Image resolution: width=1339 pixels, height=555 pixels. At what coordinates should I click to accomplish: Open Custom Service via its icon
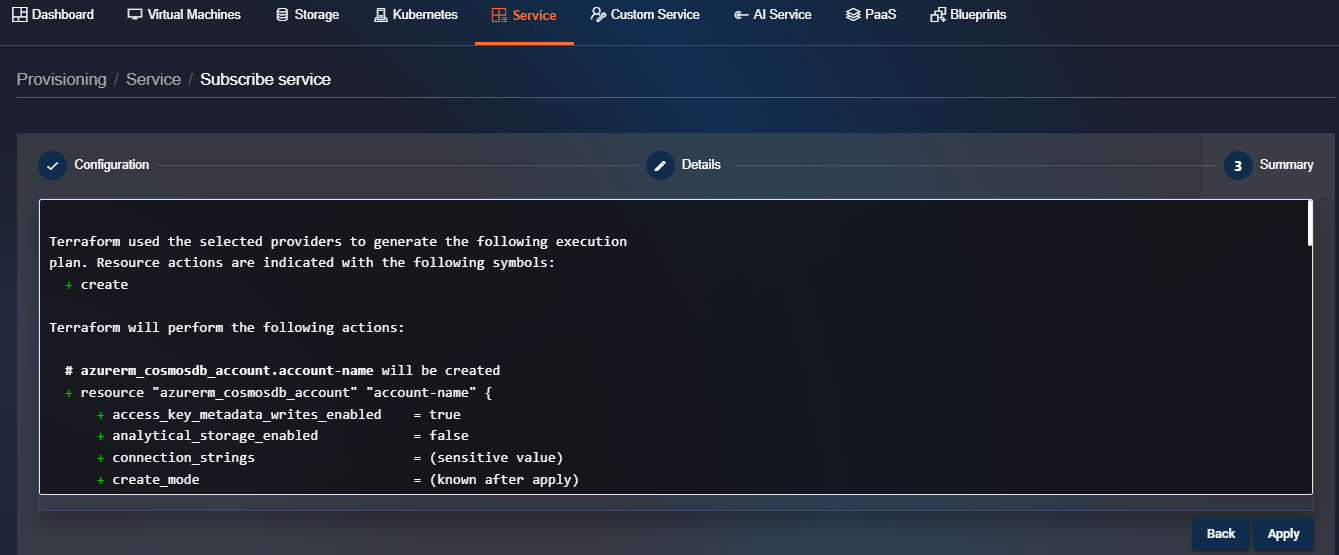coord(598,15)
